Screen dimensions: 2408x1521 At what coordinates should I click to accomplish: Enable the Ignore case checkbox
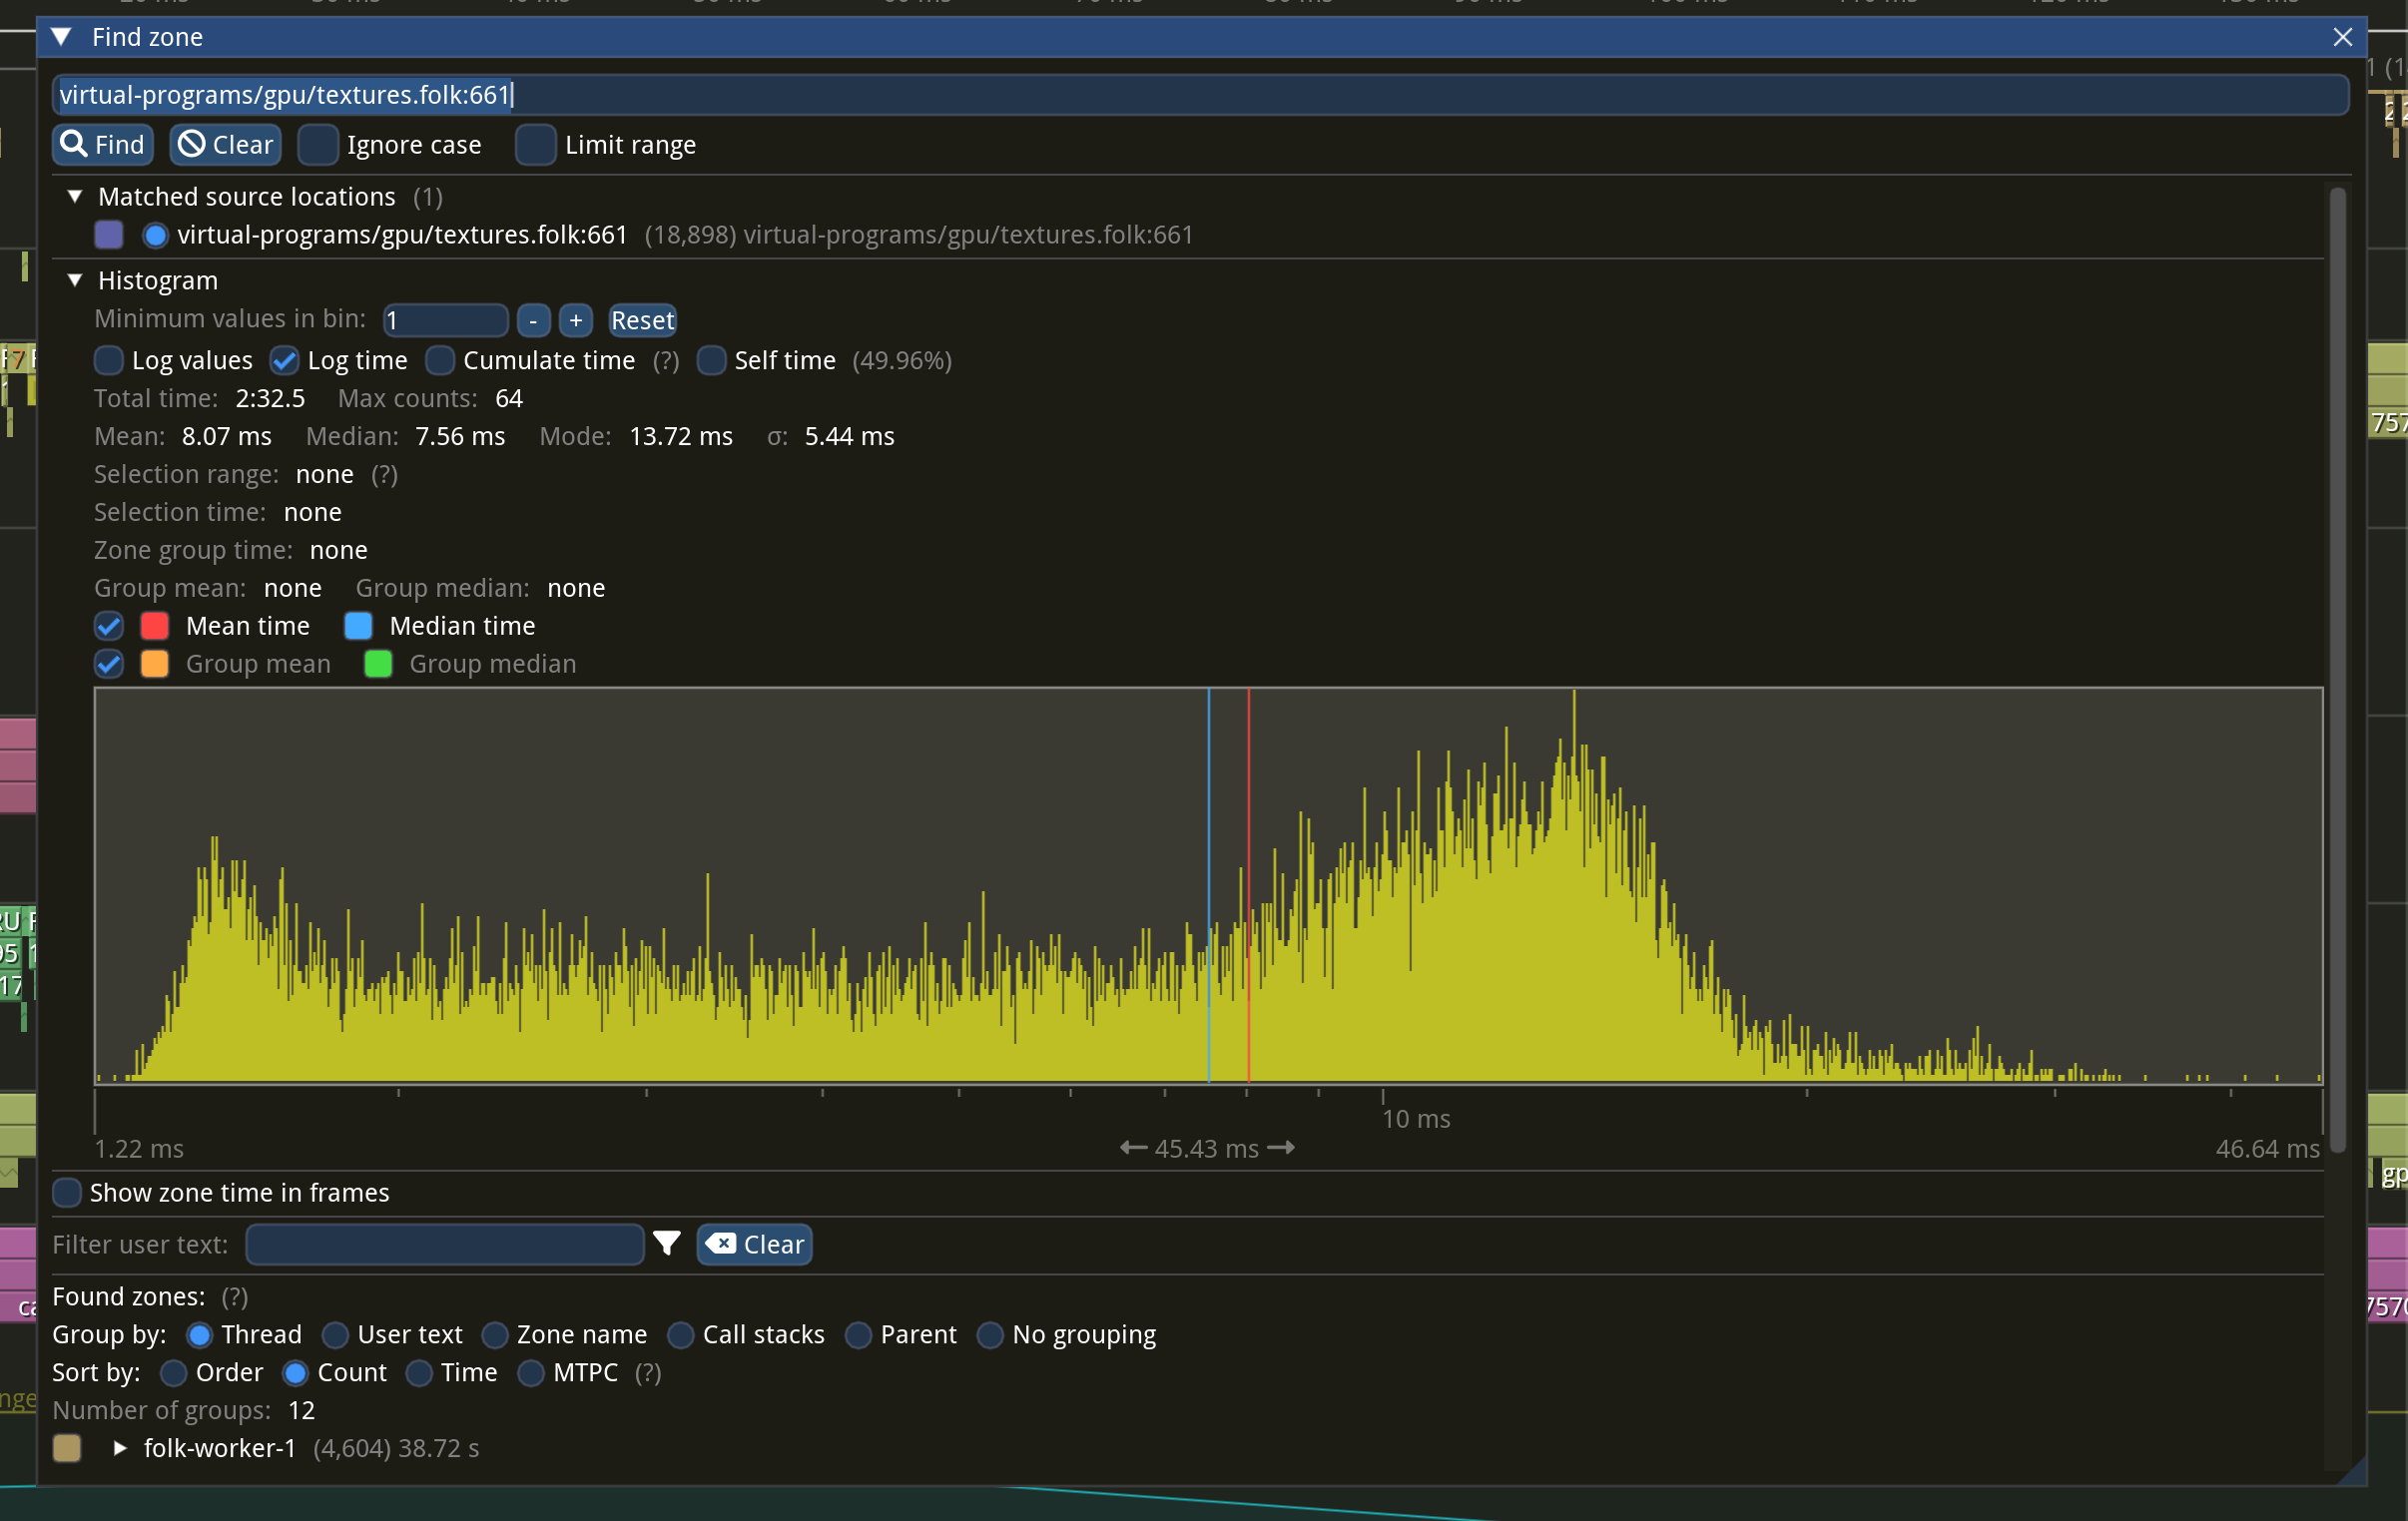click(319, 145)
